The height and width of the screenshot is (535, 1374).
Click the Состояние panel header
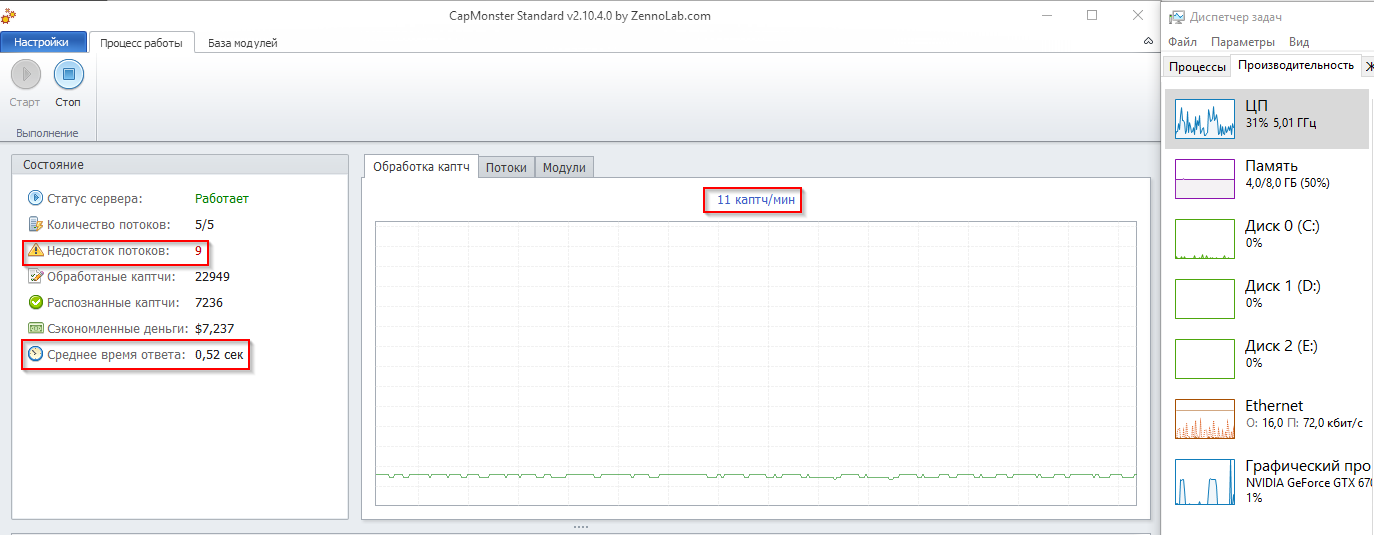179,164
